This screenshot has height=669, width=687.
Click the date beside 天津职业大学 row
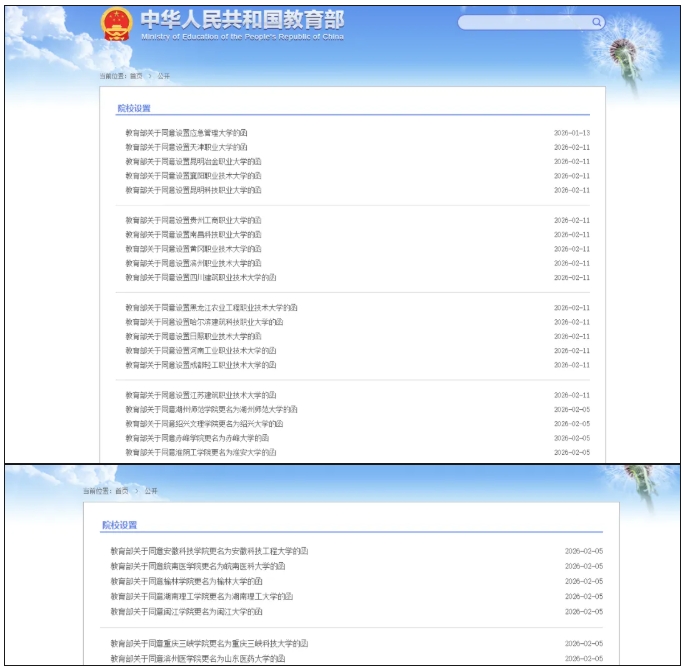coord(572,147)
